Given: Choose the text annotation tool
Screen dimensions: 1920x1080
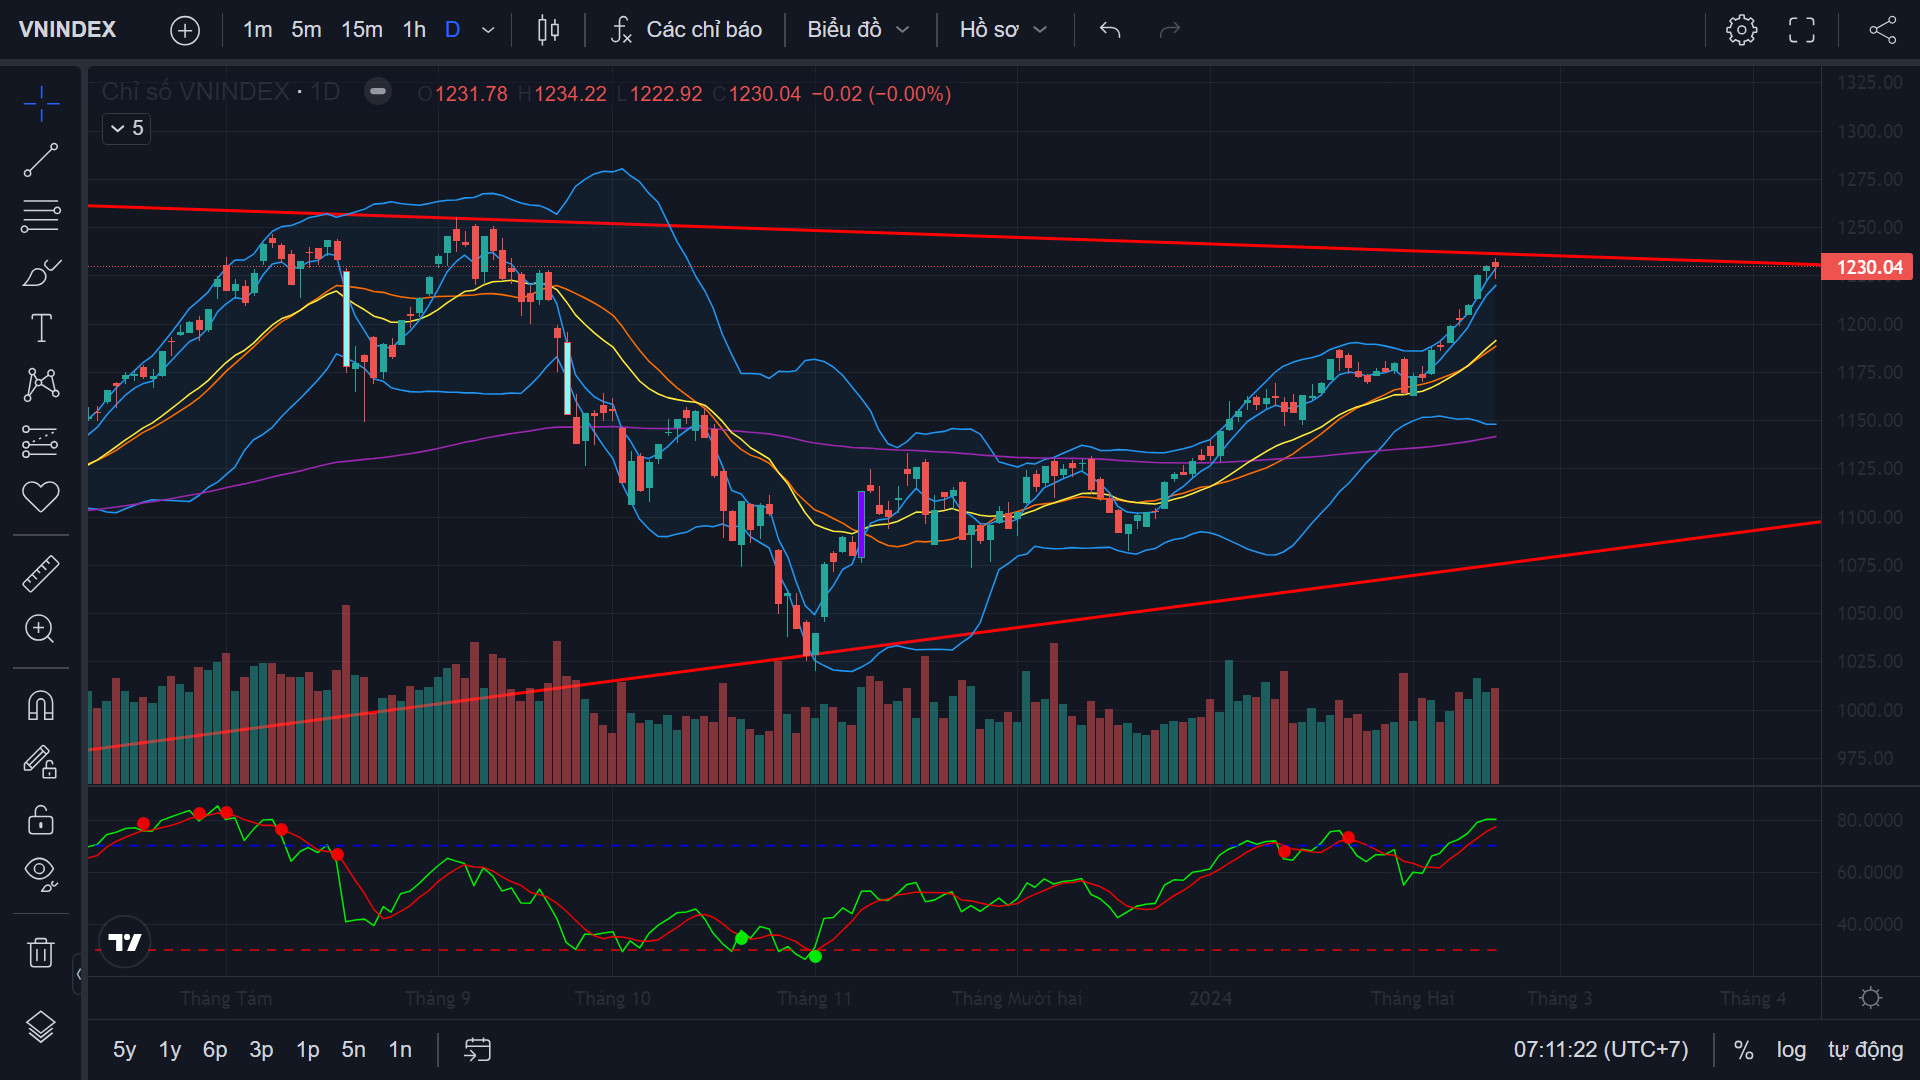Looking at the screenshot, I should tap(41, 328).
